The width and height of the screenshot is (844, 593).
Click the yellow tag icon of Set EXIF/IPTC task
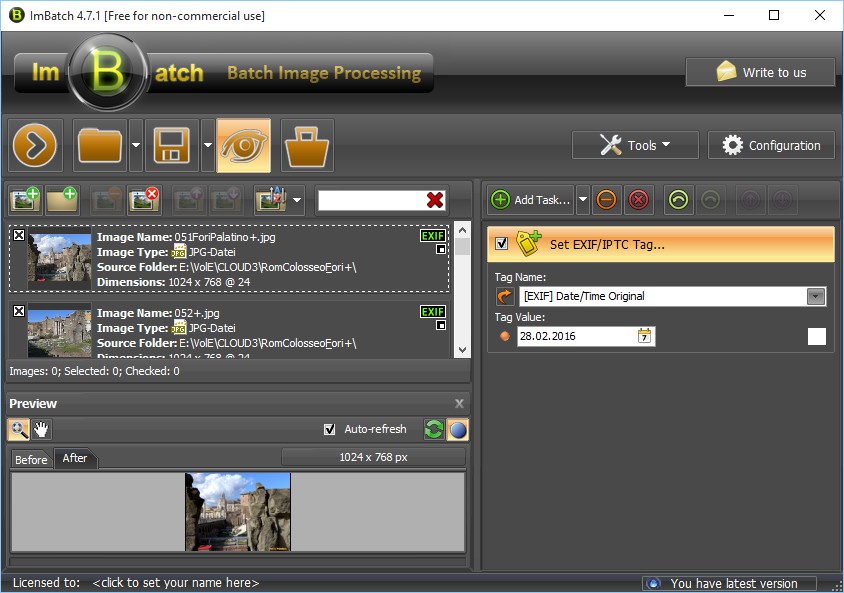528,244
